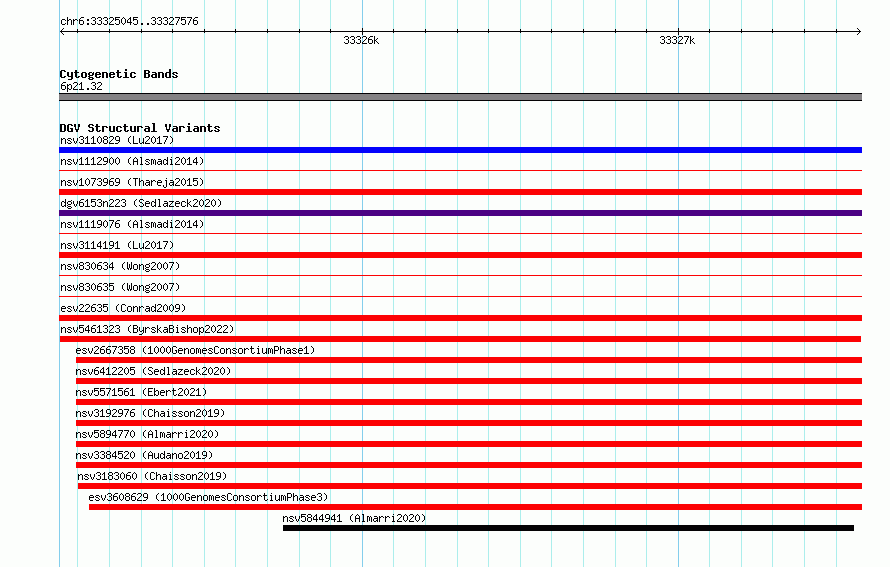Select the nsv3384520 (Audano2019) label
890x567 pixels.
coord(144,455)
